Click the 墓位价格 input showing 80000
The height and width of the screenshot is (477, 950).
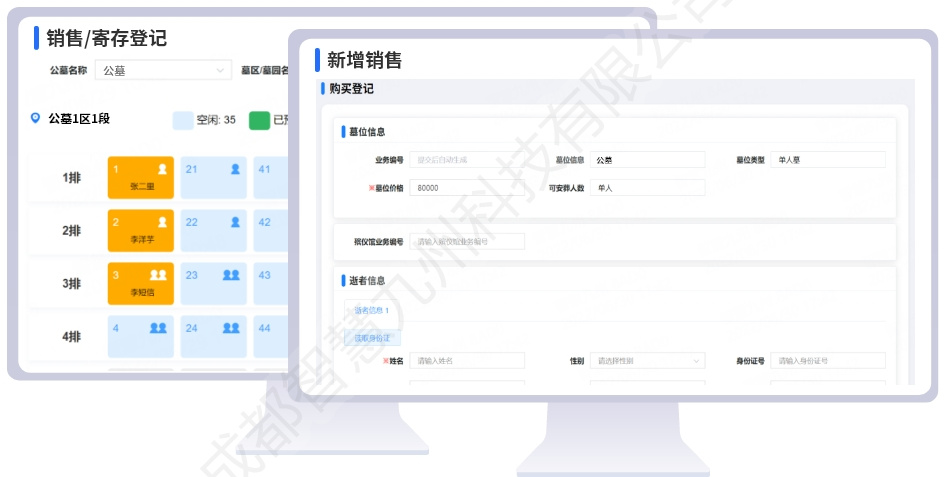[466, 188]
